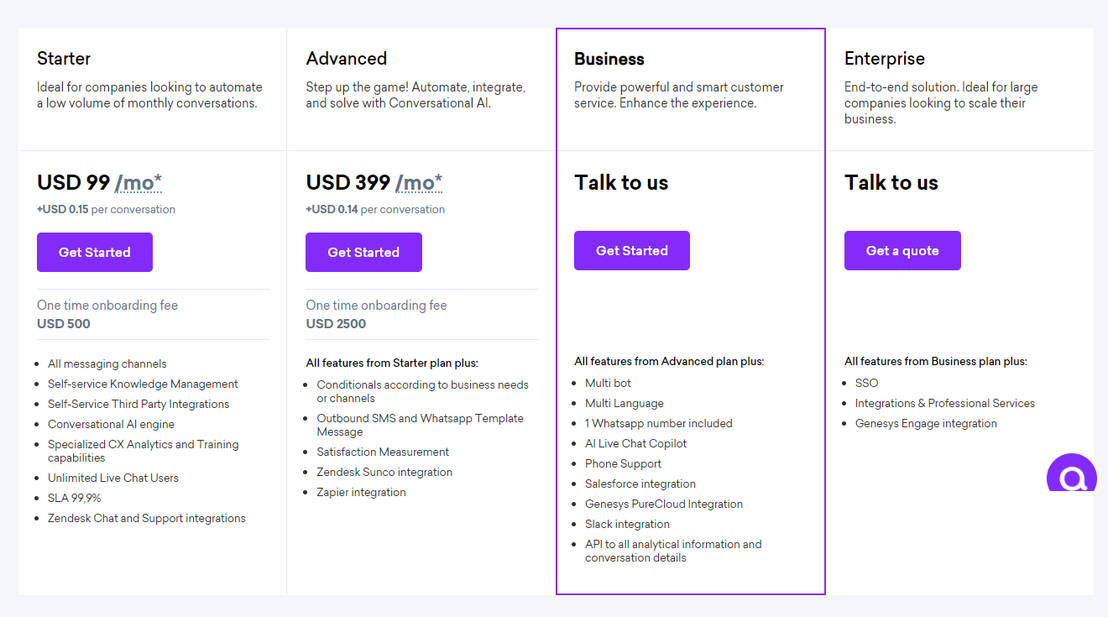Image resolution: width=1108 pixels, height=617 pixels.
Task: Click the Zendesk Sunco integration feature
Action: point(384,472)
